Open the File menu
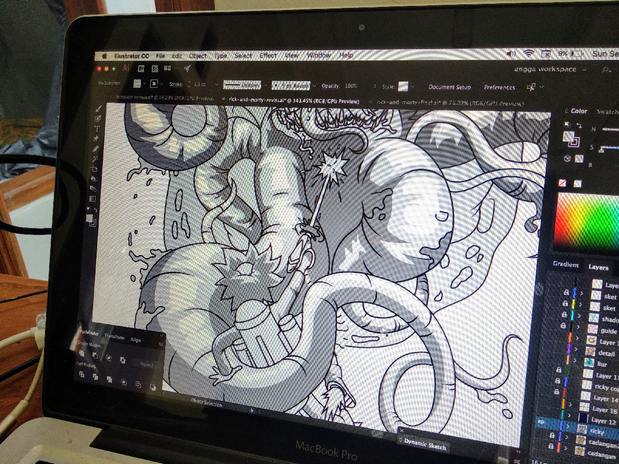The image size is (619, 464). click(x=160, y=56)
